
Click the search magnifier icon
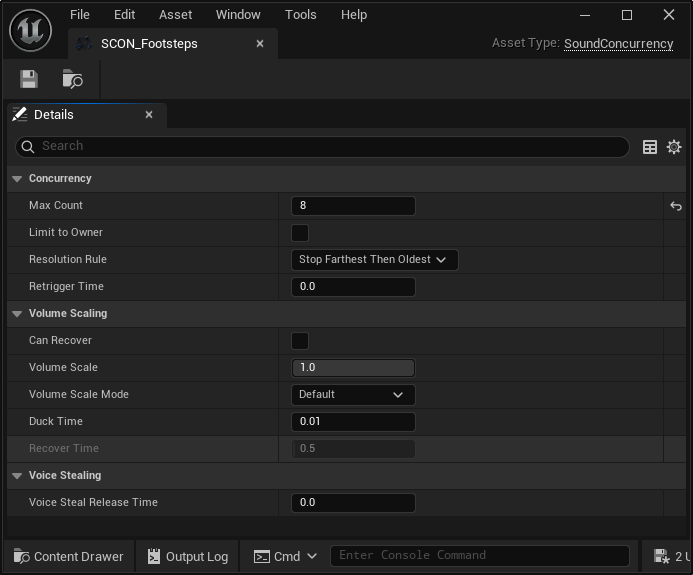pos(27,147)
